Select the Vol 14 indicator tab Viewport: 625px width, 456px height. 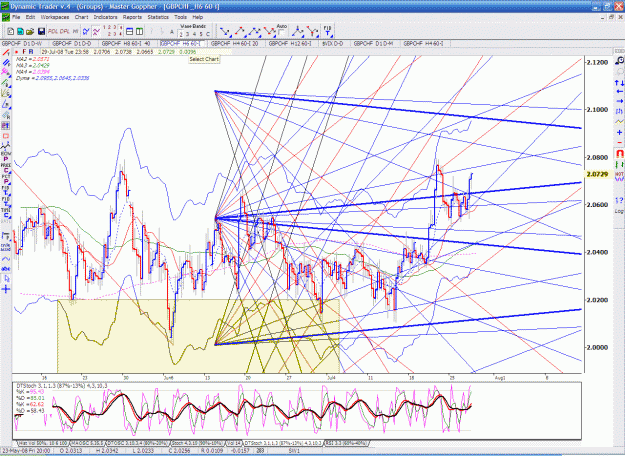tap(234, 443)
